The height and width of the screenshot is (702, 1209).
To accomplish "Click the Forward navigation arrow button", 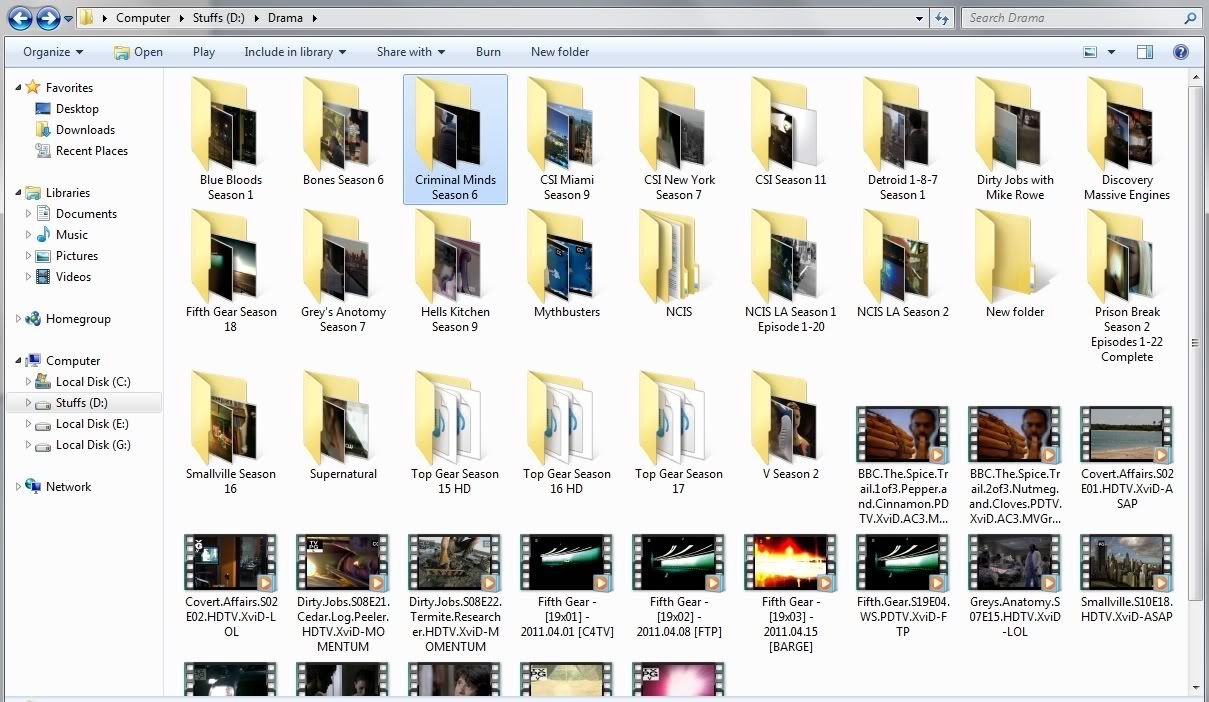I will (47, 18).
